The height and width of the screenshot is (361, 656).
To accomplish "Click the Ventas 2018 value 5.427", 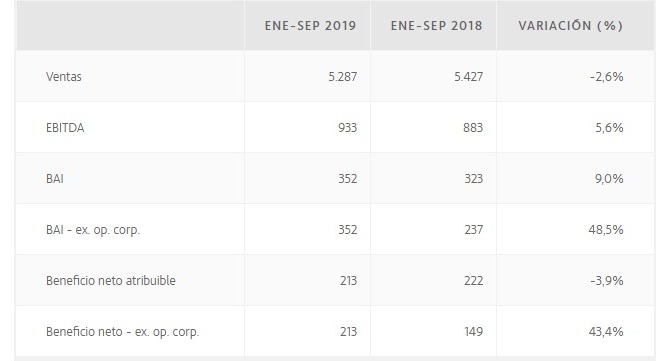I will pyautogui.click(x=469, y=77).
